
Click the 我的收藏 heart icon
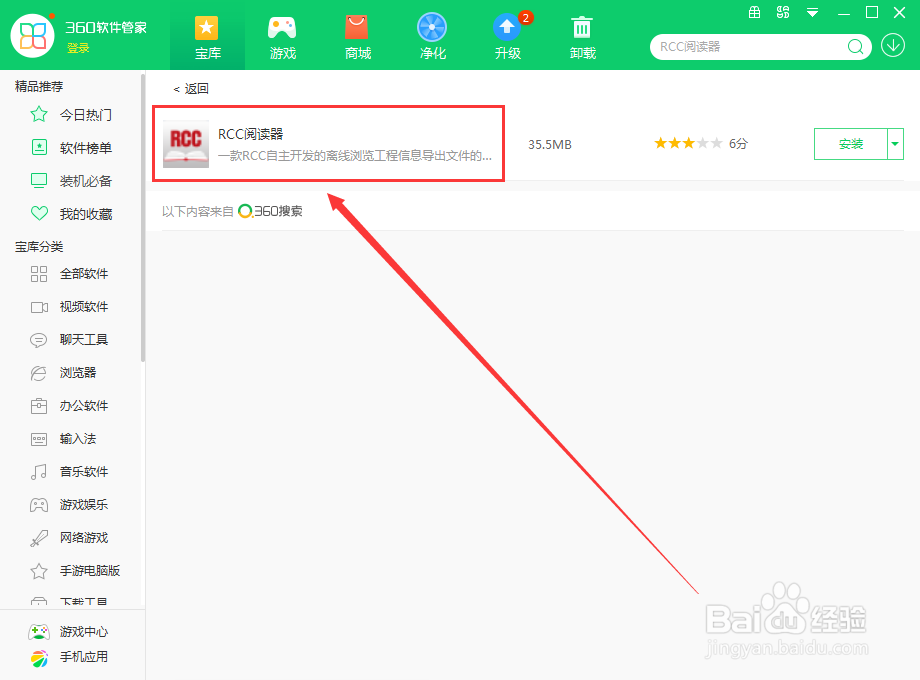click(39, 214)
